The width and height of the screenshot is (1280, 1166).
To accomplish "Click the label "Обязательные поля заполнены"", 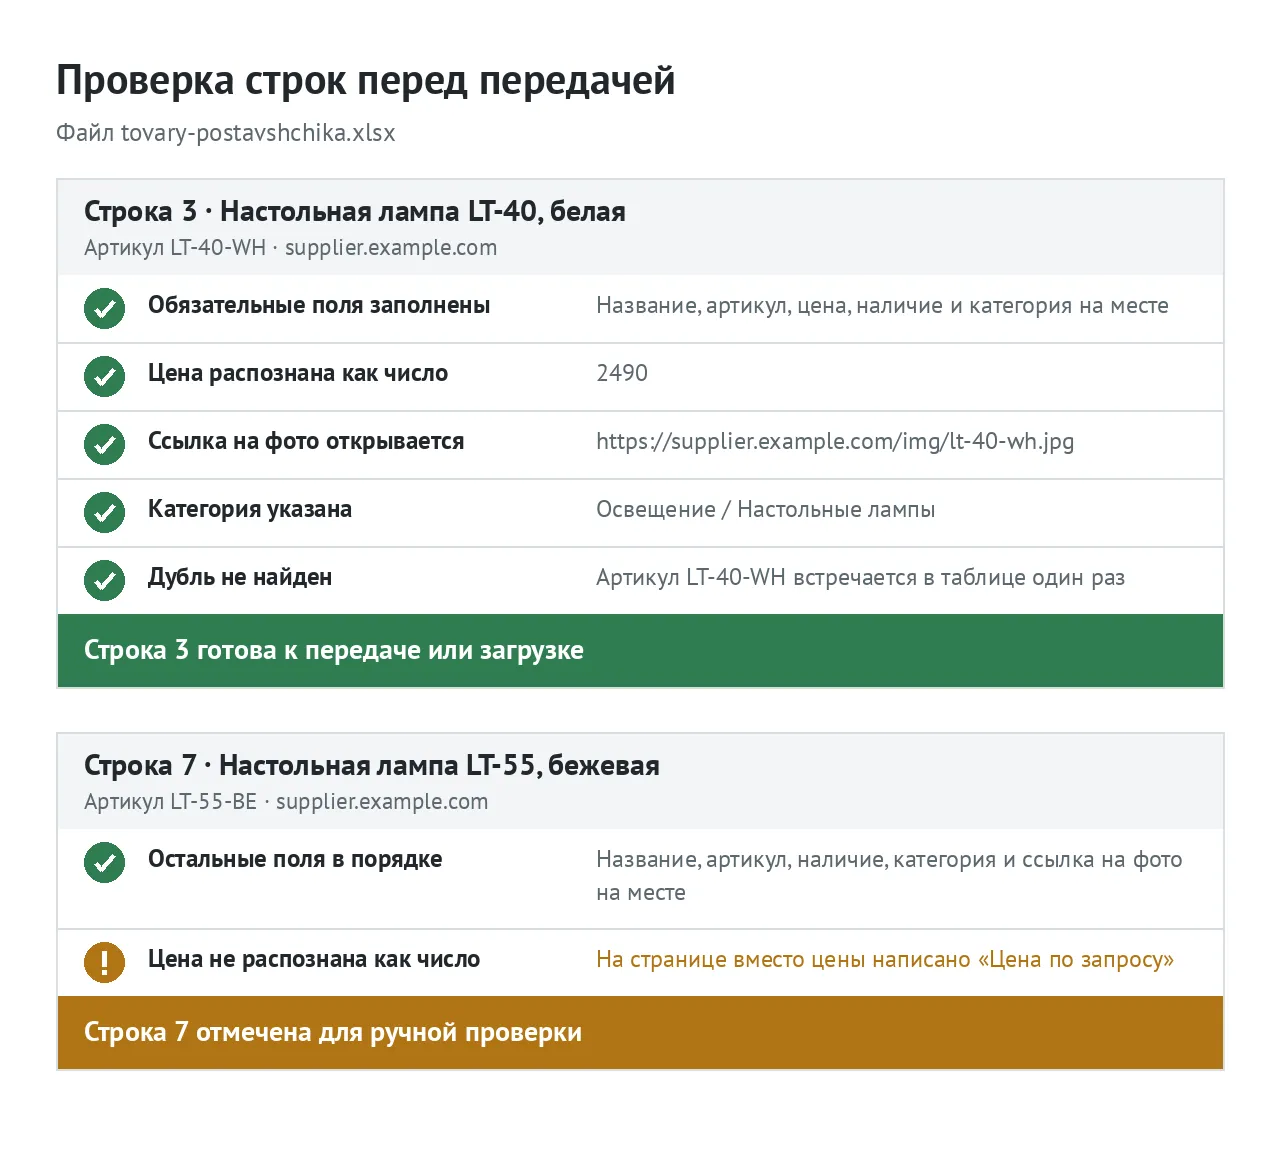I will pos(319,306).
